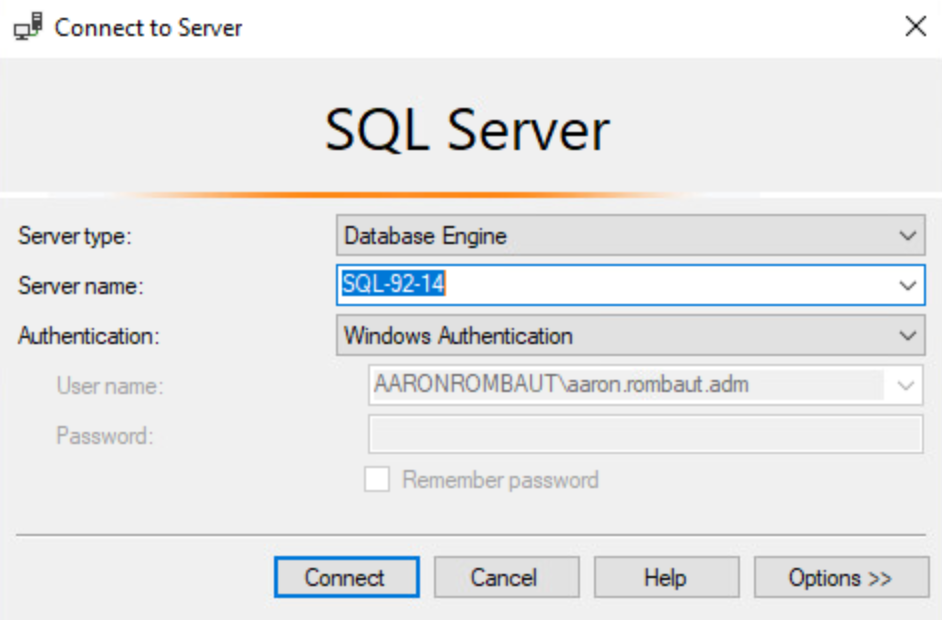Click the 'Authentication:' label
The width and height of the screenshot is (942, 620).
(x=88, y=336)
